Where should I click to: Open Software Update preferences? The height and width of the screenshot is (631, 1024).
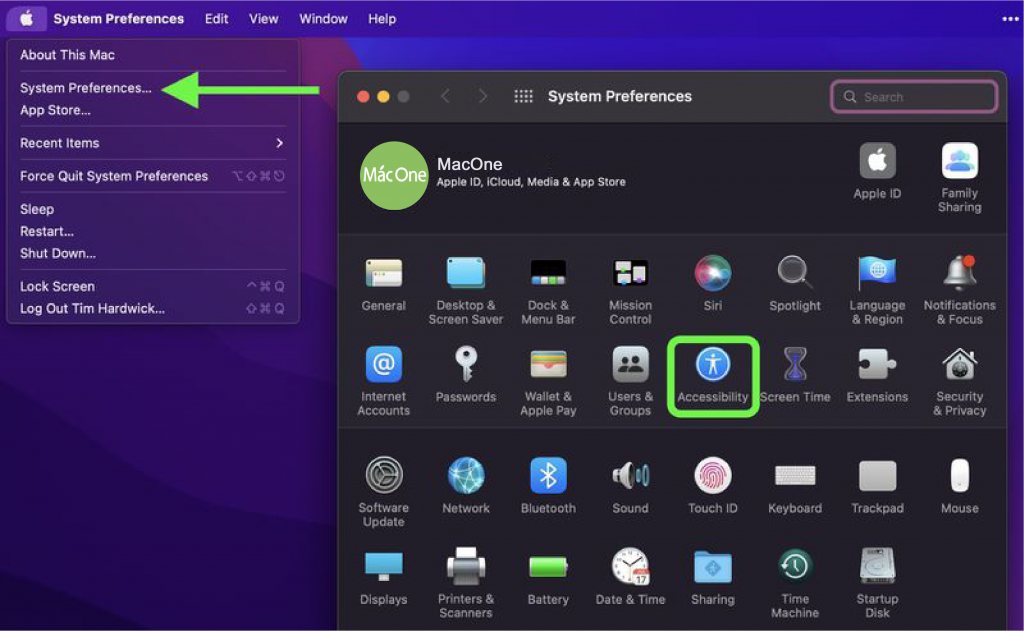coord(383,493)
